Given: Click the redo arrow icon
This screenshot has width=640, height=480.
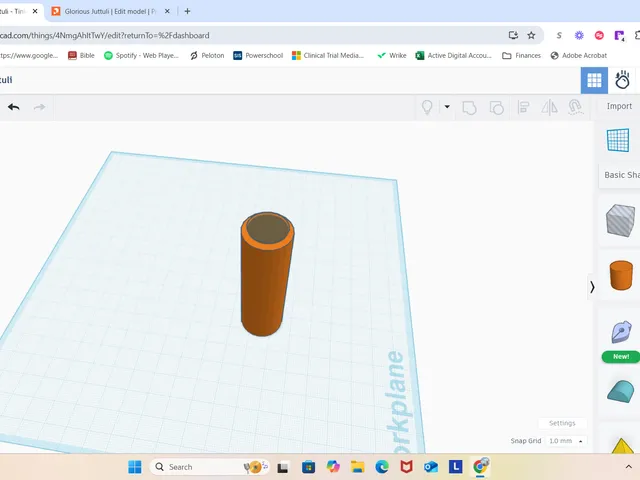Looking at the screenshot, I should click(39, 107).
